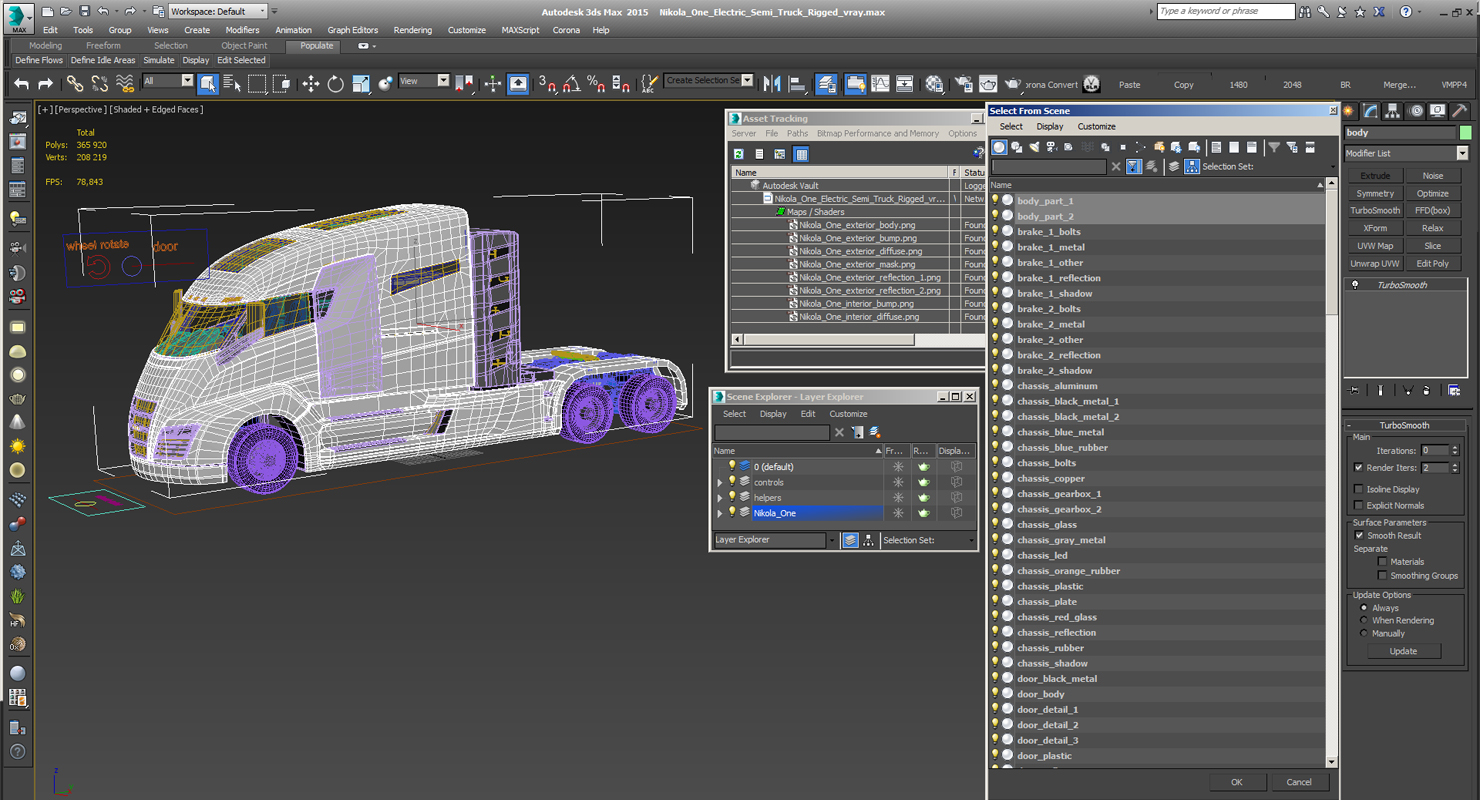Toggle the Render Iters checkbox

pyautogui.click(x=1358, y=467)
